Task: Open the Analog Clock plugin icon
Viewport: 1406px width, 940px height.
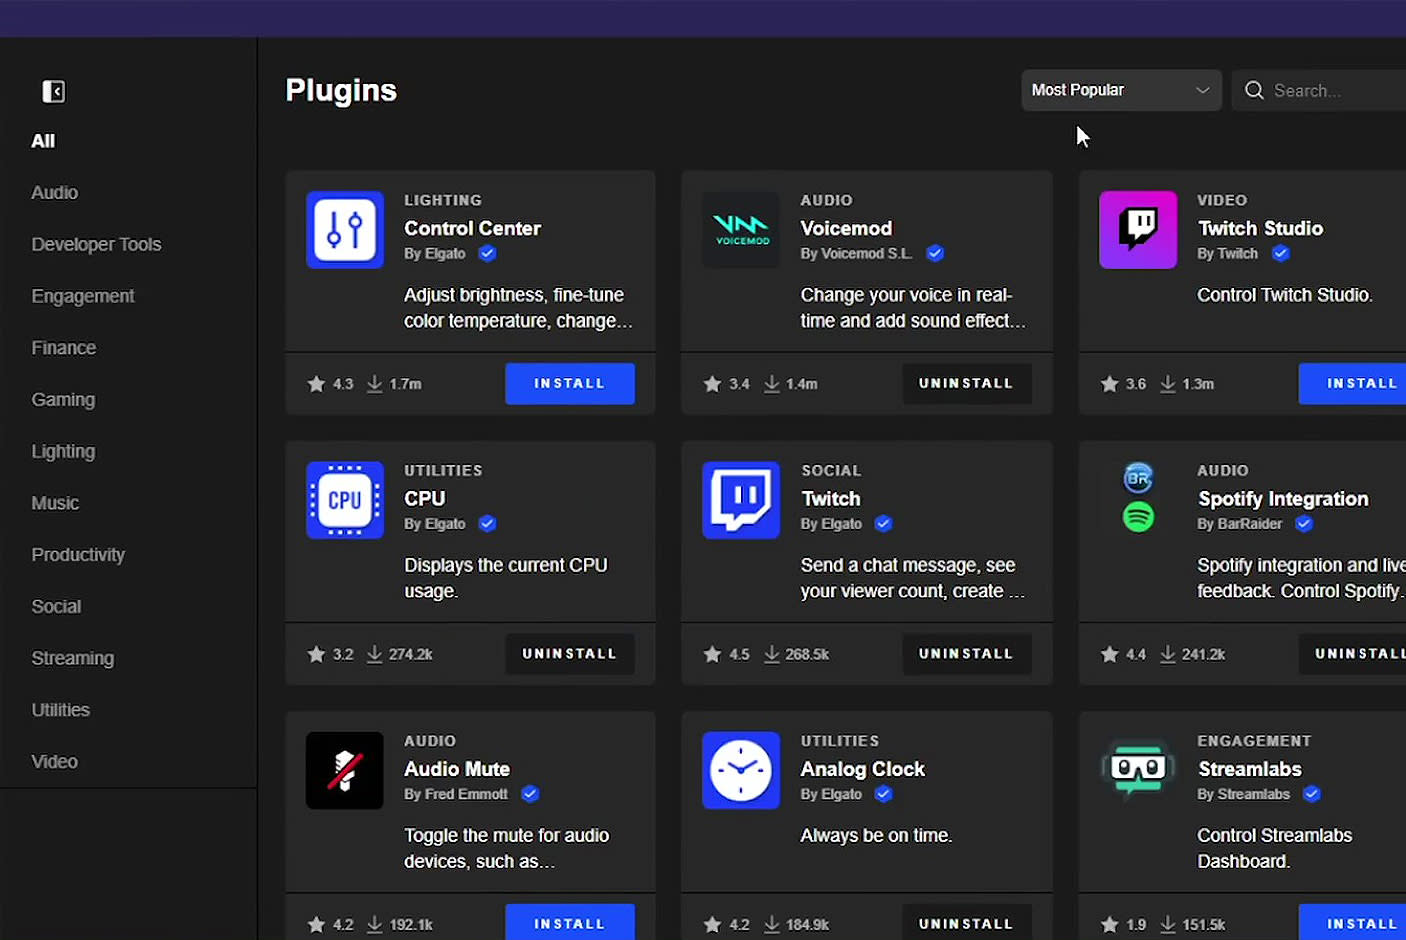Action: pyautogui.click(x=741, y=770)
